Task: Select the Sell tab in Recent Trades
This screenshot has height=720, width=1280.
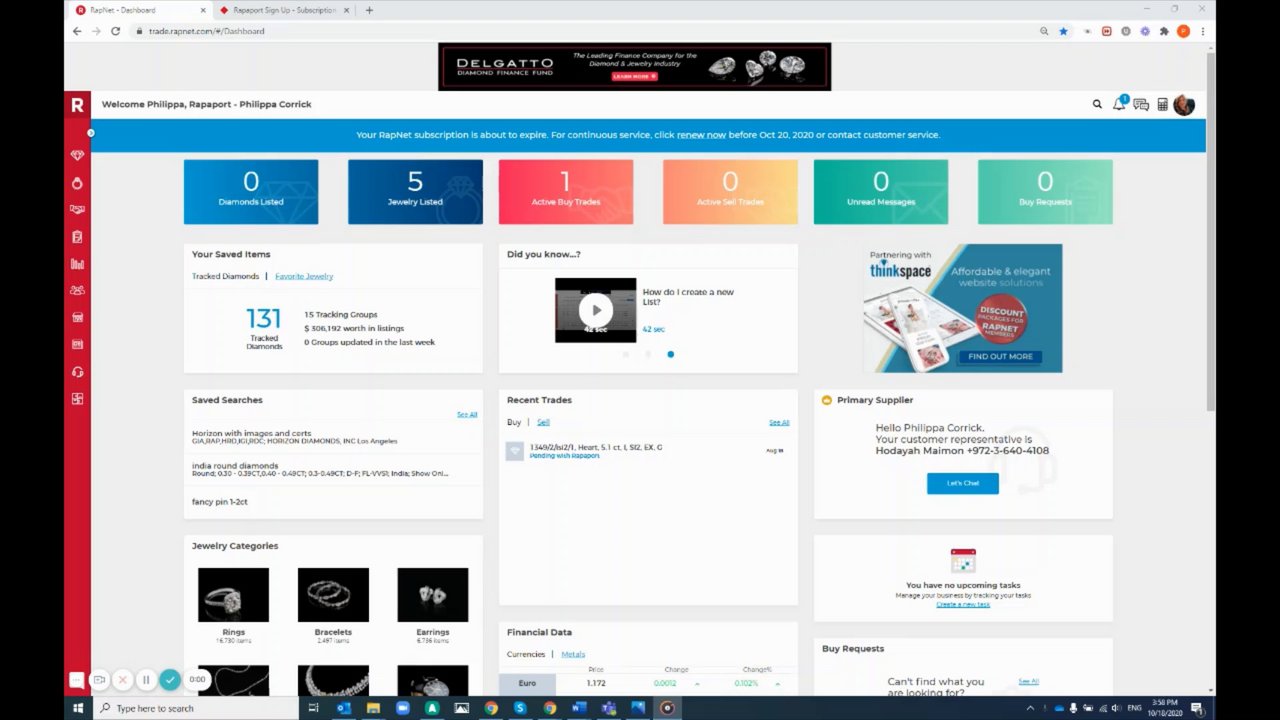Action: [x=543, y=422]
